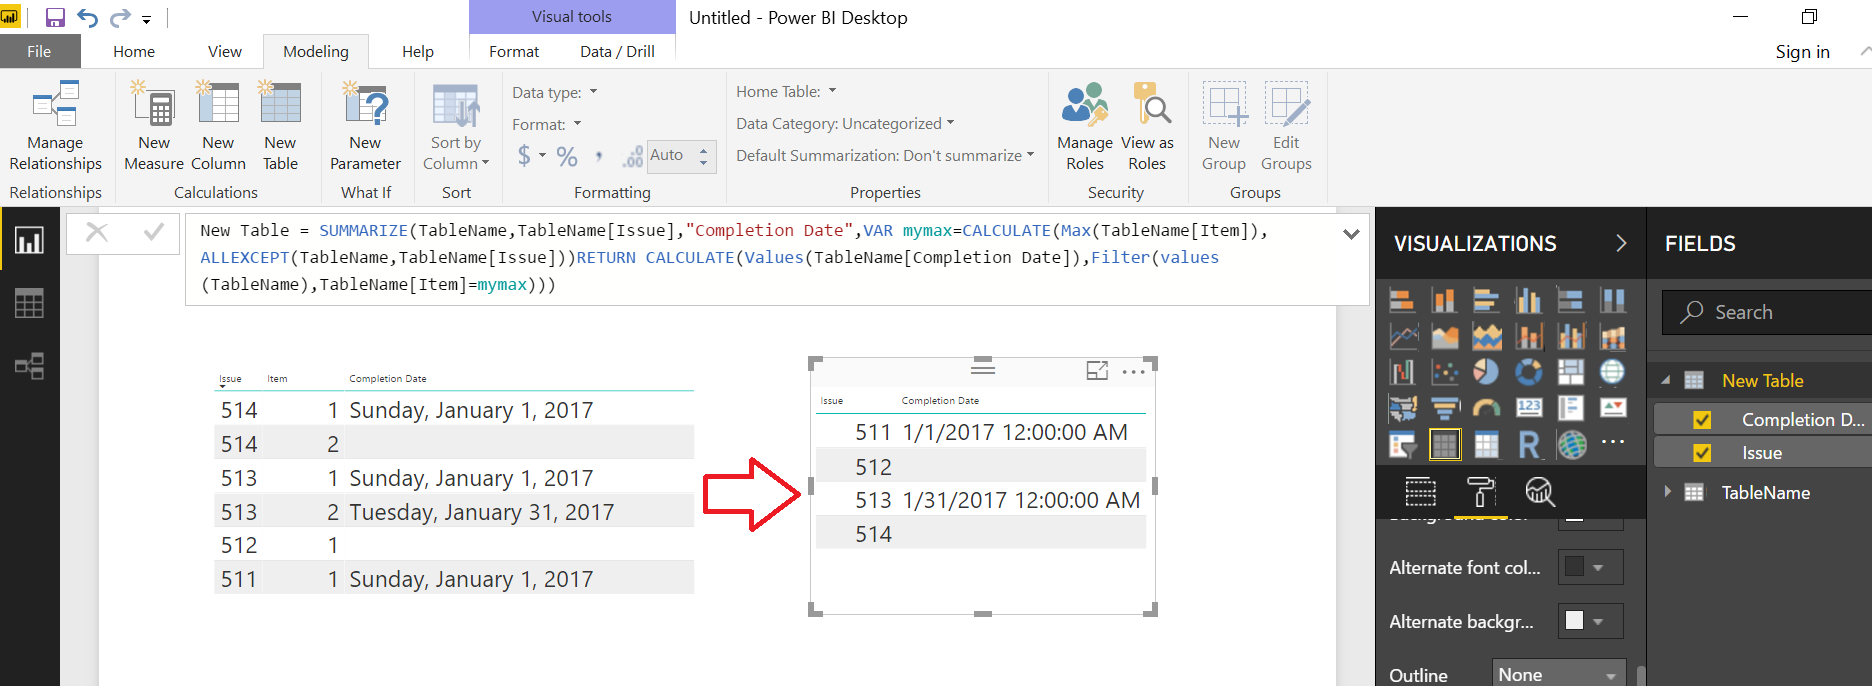Screen dimensions: 1872x686
Task: Commit formula with checkmark button
Action: pos(153,232)
